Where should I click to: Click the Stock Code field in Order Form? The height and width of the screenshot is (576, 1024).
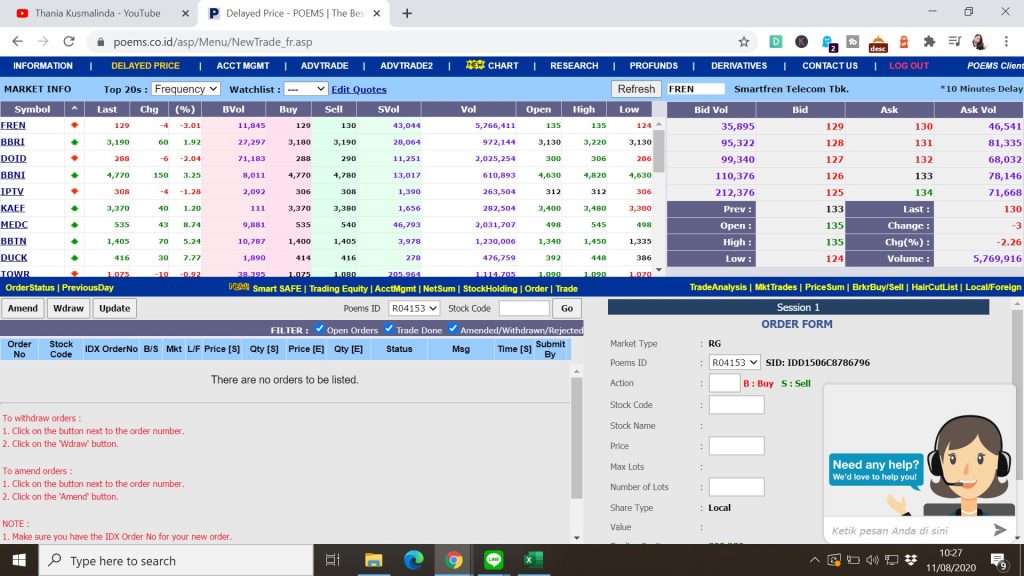[736, 405]
